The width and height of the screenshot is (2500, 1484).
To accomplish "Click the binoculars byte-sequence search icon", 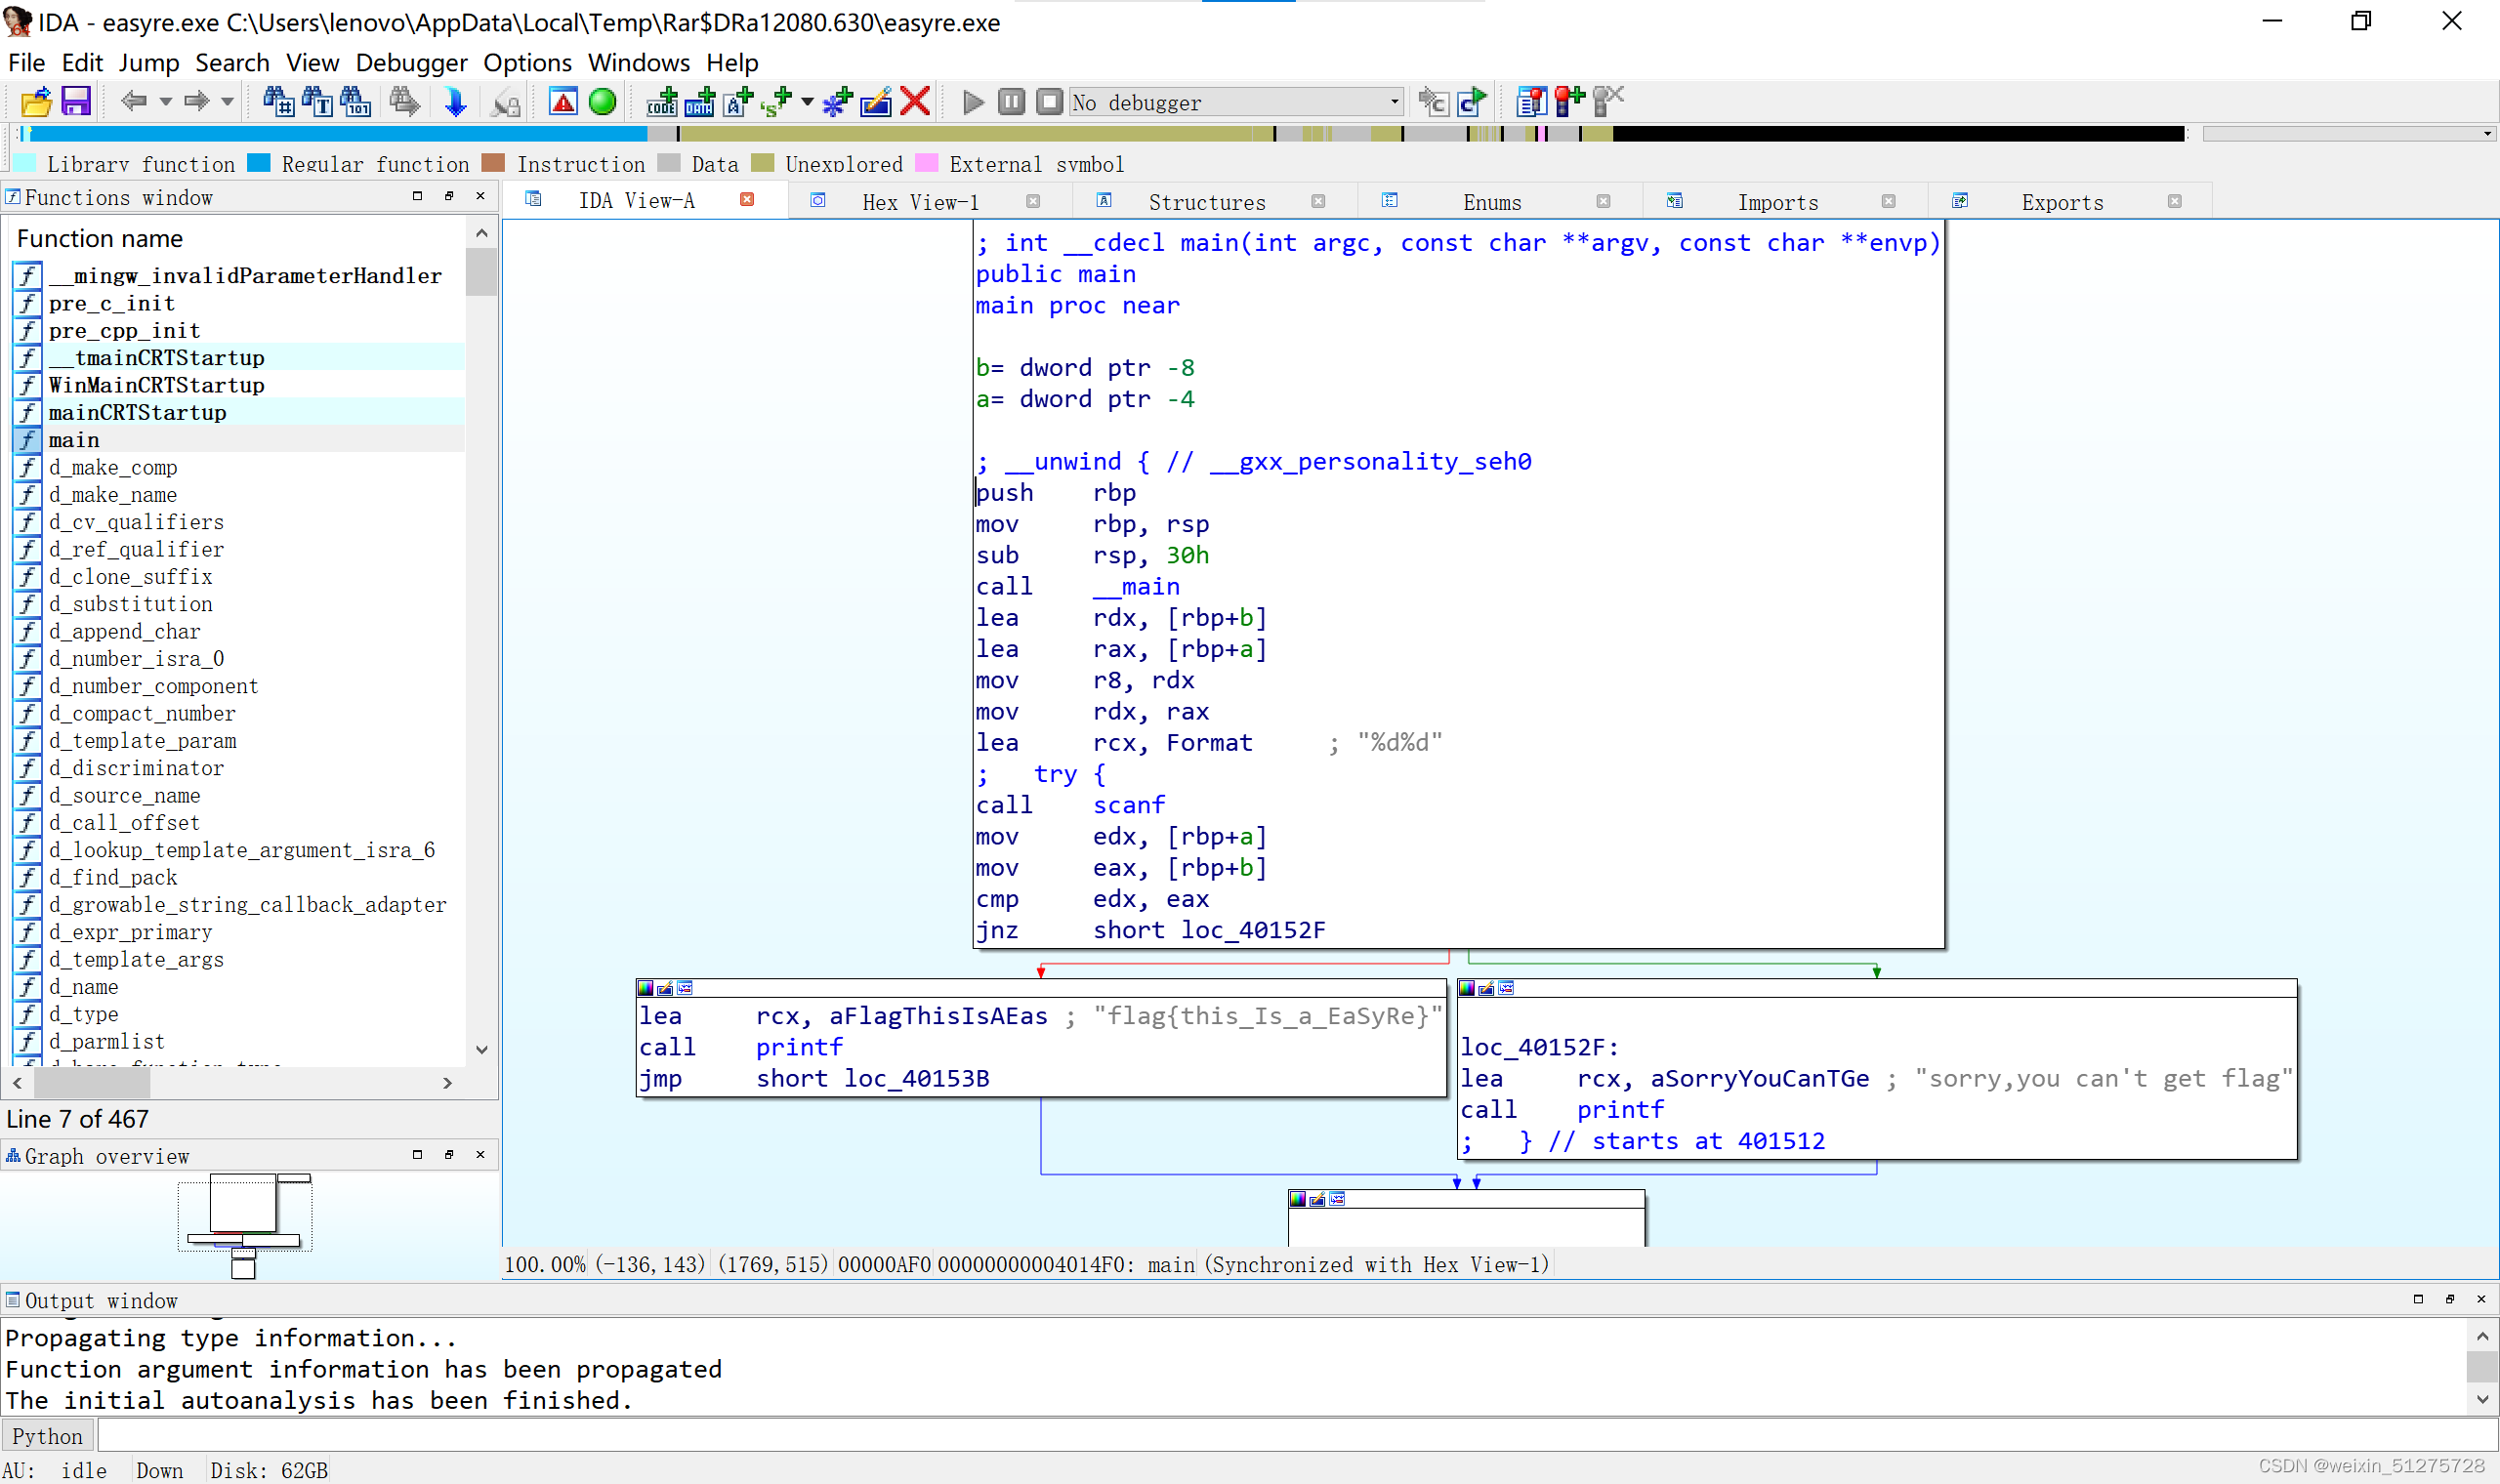I will click(356, 102).
